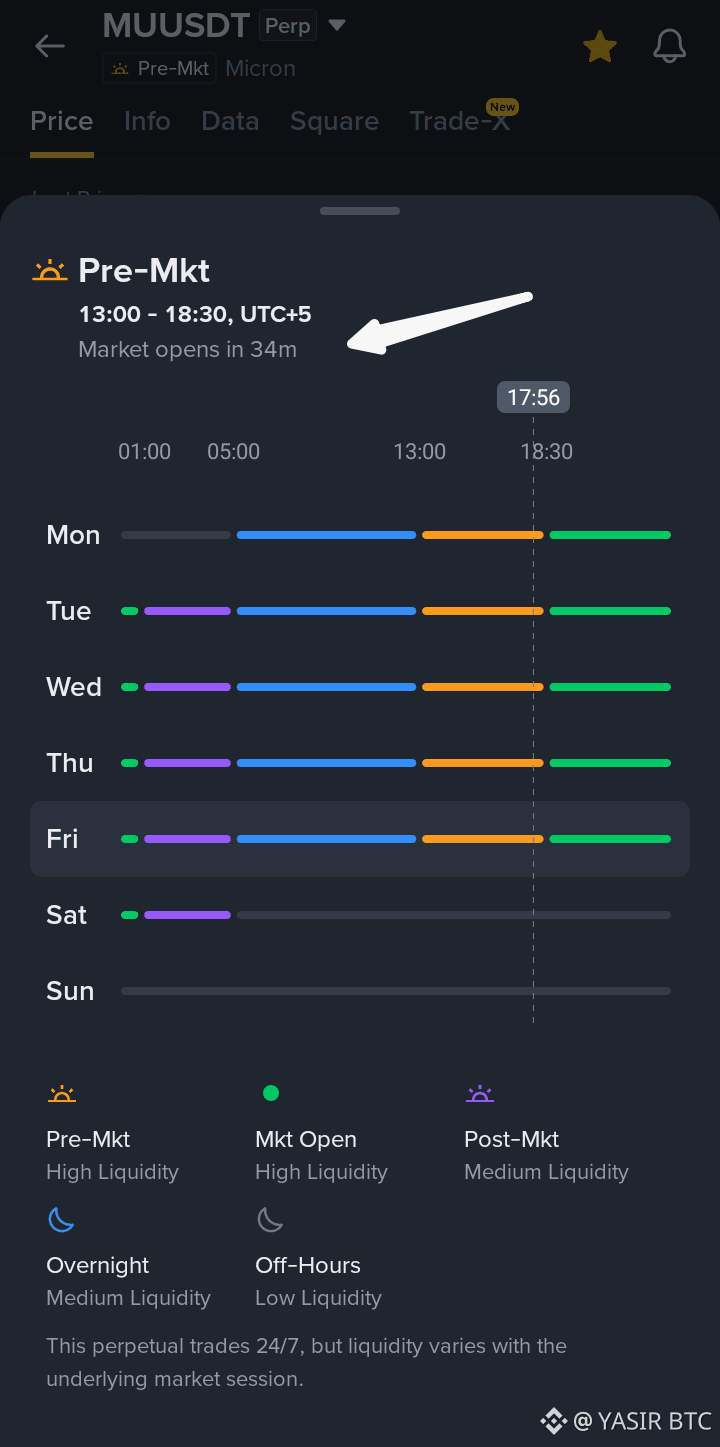Viewport: 720px width, 1447px height.
Task: Tap the sheet drag handle bar
Action: (x=360, y=211)
